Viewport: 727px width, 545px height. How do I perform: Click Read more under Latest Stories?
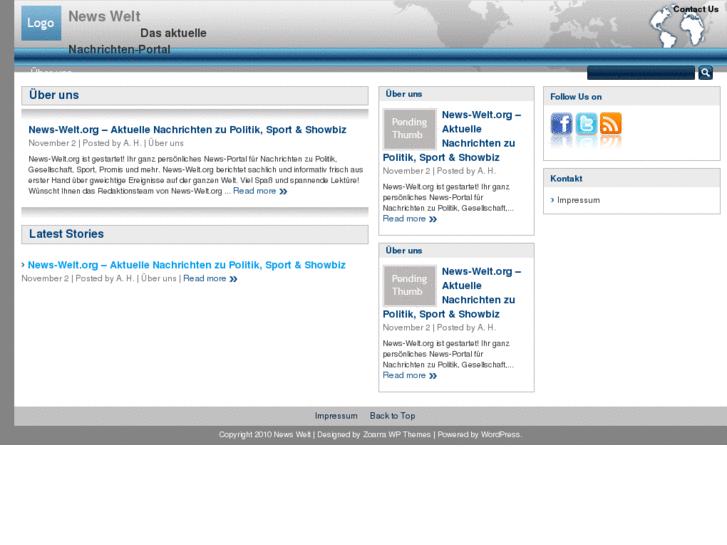[x=210, y=278]
